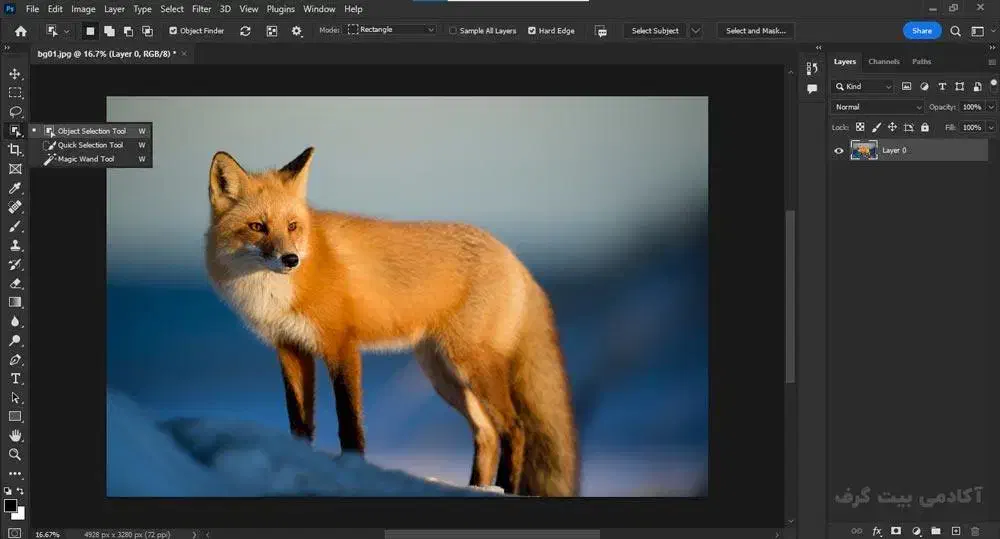Enable Sample All Layers checkbox
Image resolution: width=1000 pixels, height=539 pixels.
(453, 31)
